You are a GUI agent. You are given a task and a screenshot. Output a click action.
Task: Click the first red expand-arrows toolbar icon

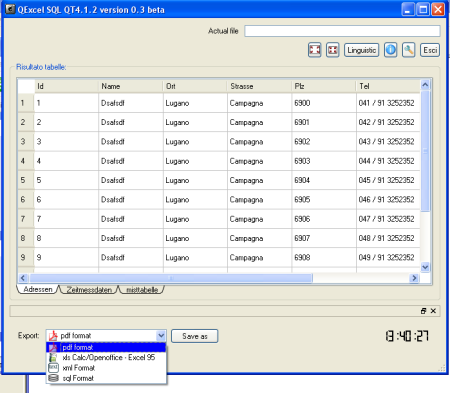pyautogui.click(x=315, y=50)
